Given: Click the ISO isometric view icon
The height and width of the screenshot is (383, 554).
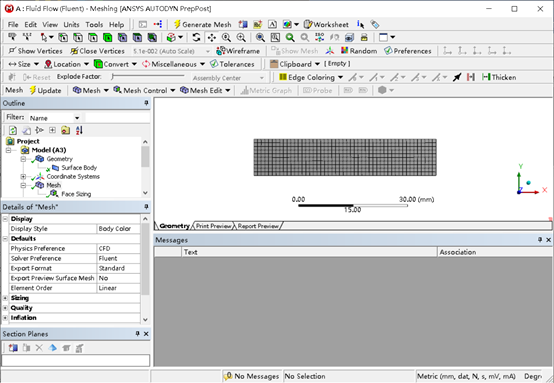Looking at the screenshot, I should click(319, 37).
